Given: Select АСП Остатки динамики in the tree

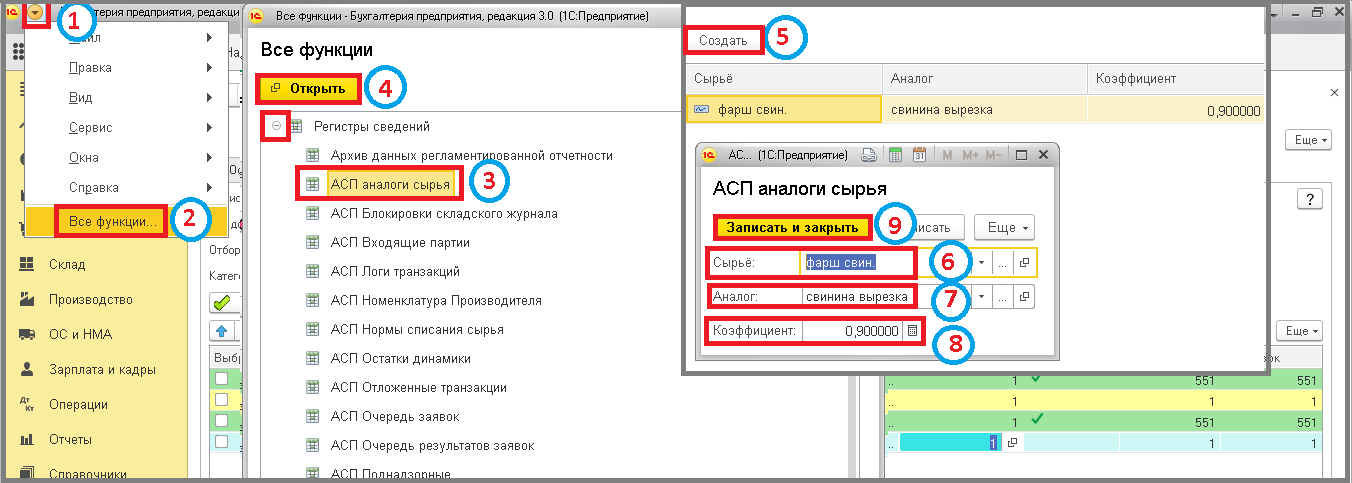Looking at the screenshot, I should pos(401,358).
